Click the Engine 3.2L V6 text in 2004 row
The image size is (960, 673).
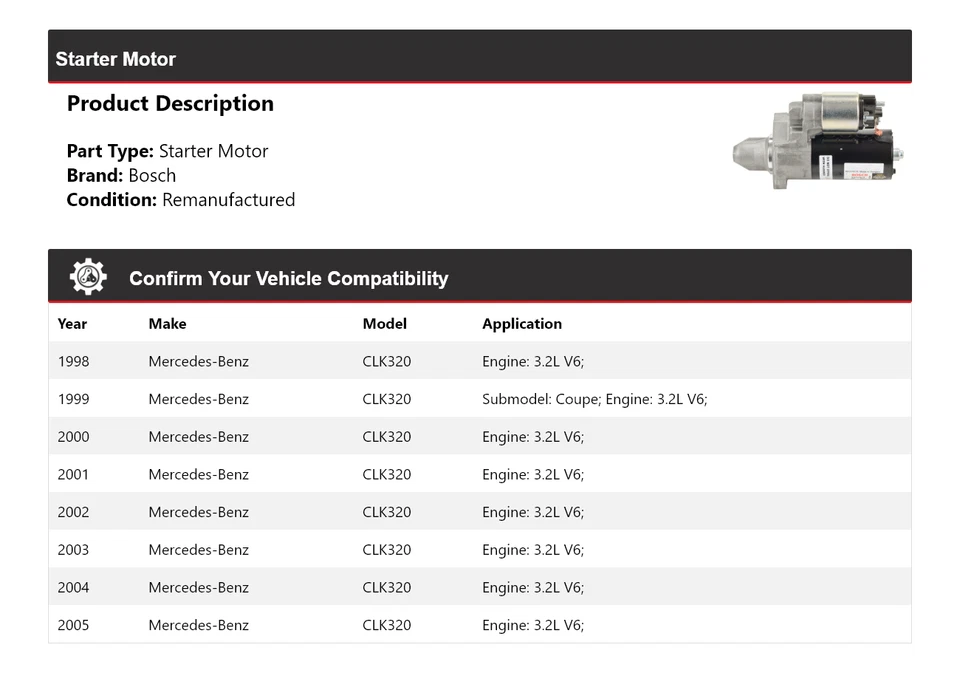click(x=532, y=588)
